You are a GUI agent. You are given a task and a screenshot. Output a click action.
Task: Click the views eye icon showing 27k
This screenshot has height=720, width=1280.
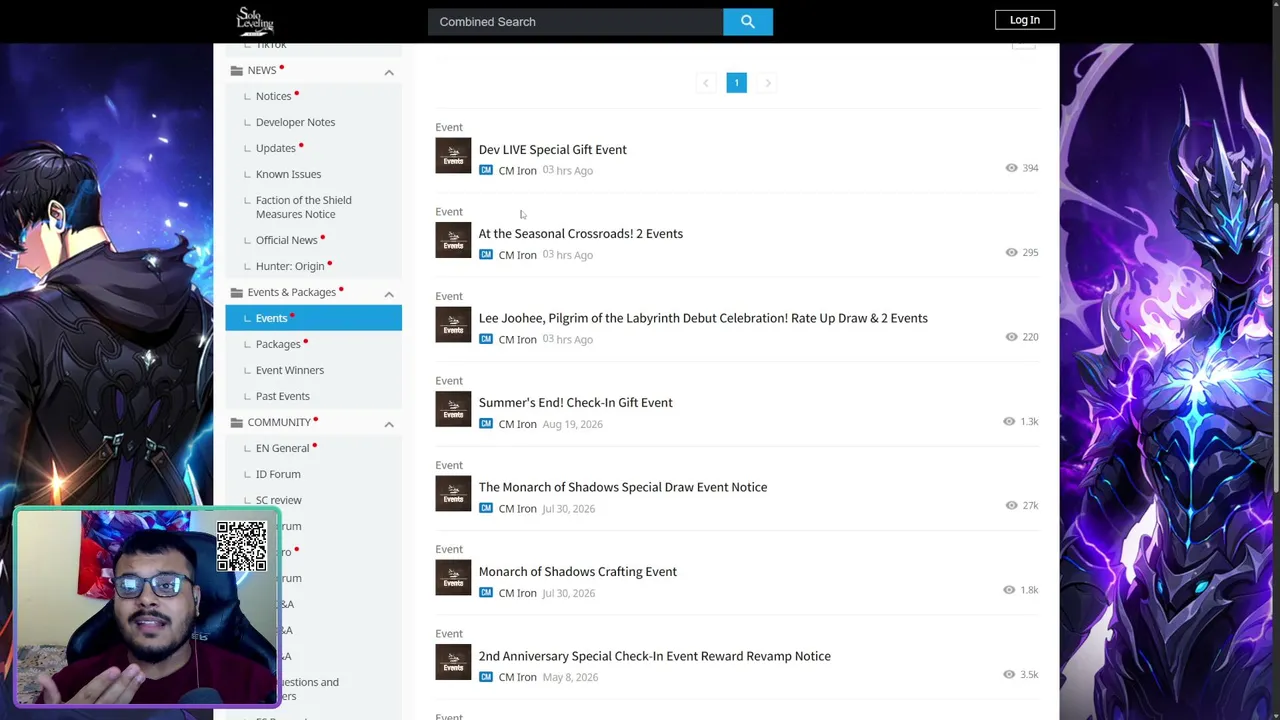[x=1011, y=506]
